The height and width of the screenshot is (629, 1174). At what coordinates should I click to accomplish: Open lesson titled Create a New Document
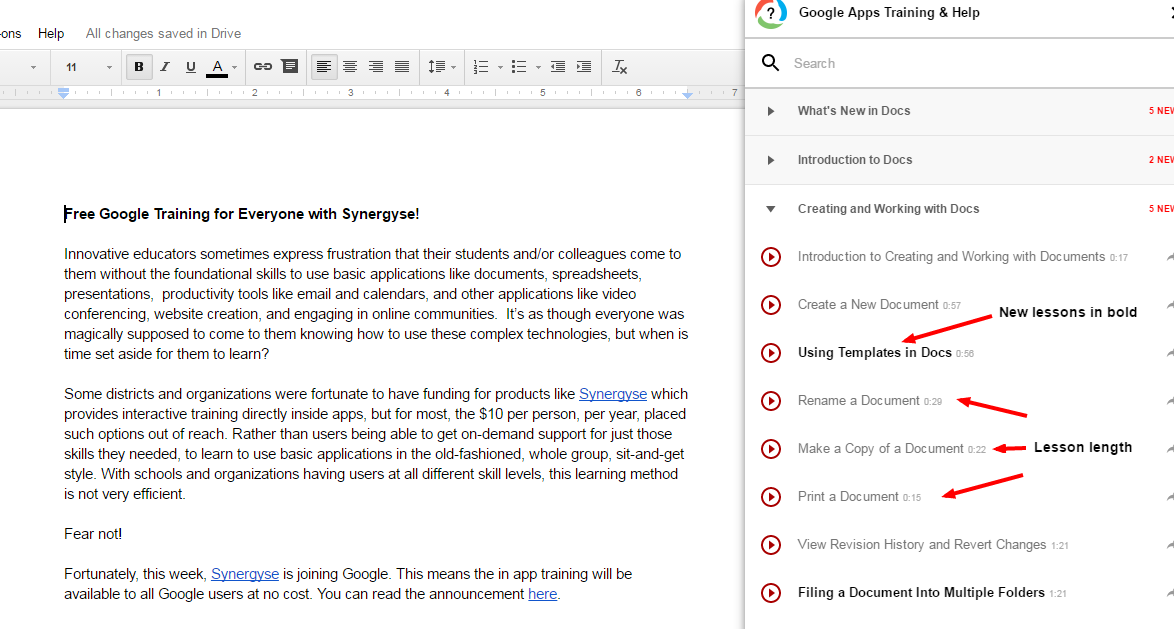[x=868, y=305]
